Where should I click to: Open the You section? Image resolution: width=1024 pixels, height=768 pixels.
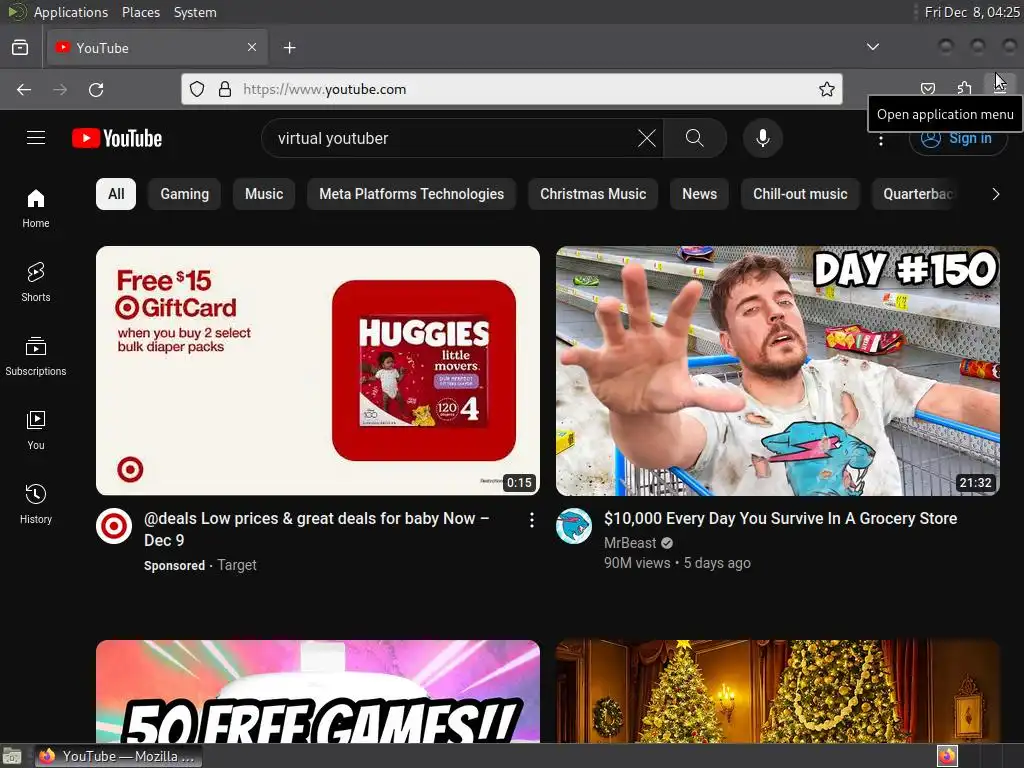pyautogui.click(x=36, y=430)
